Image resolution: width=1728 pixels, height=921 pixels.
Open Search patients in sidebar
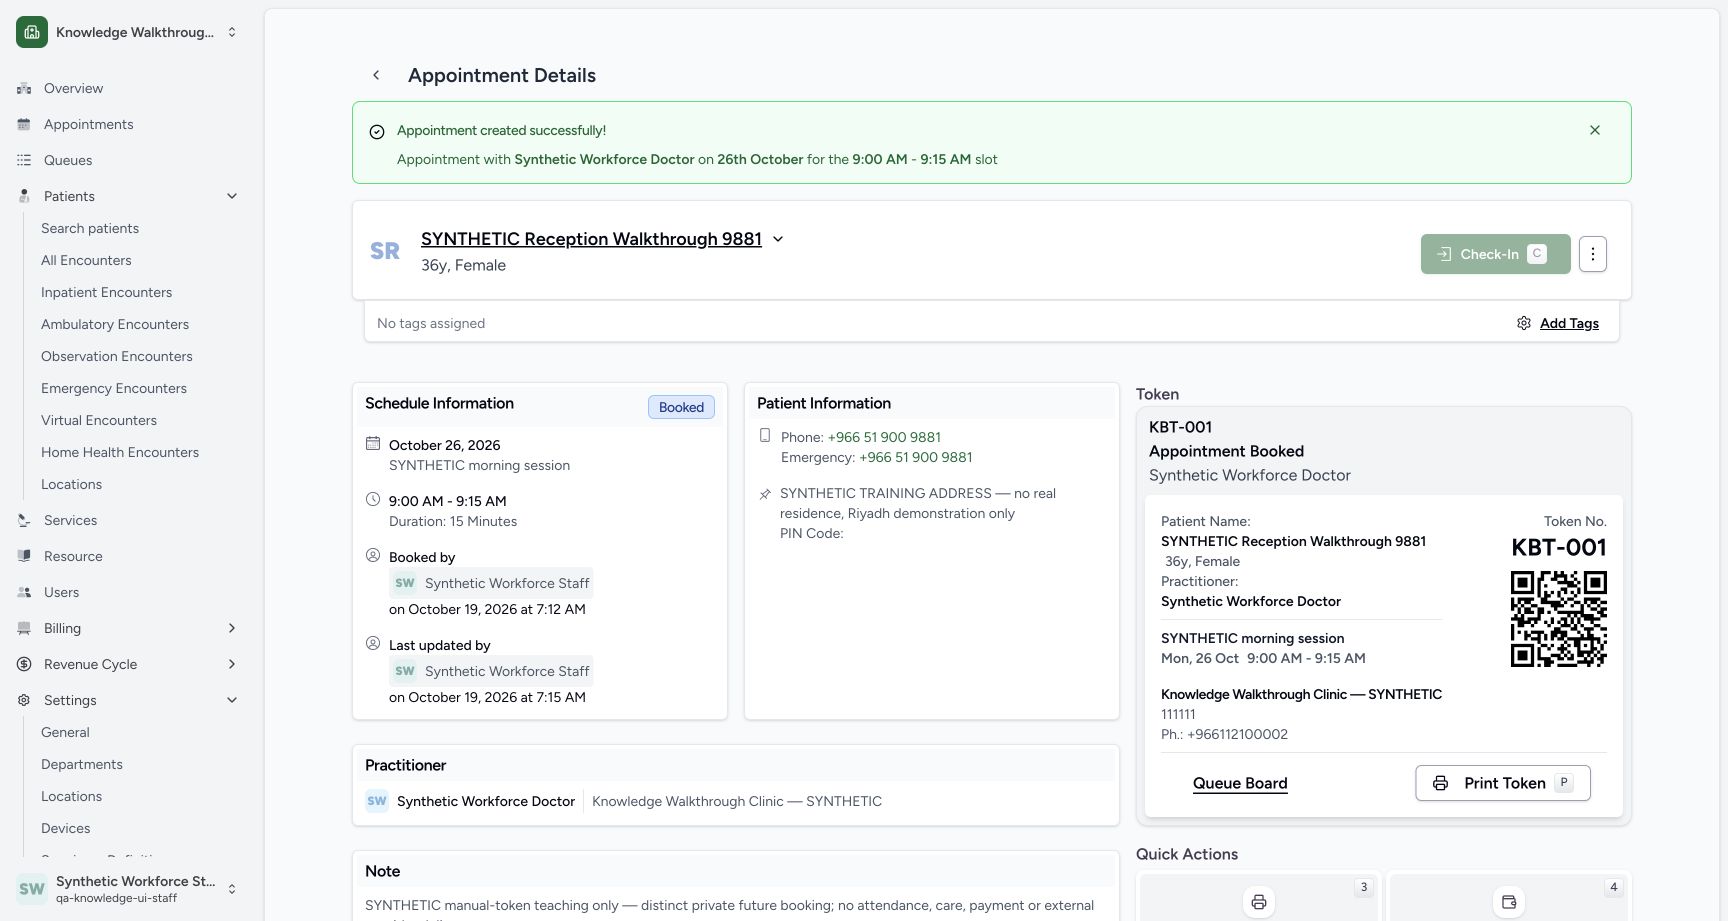click(x=90, y=228)
